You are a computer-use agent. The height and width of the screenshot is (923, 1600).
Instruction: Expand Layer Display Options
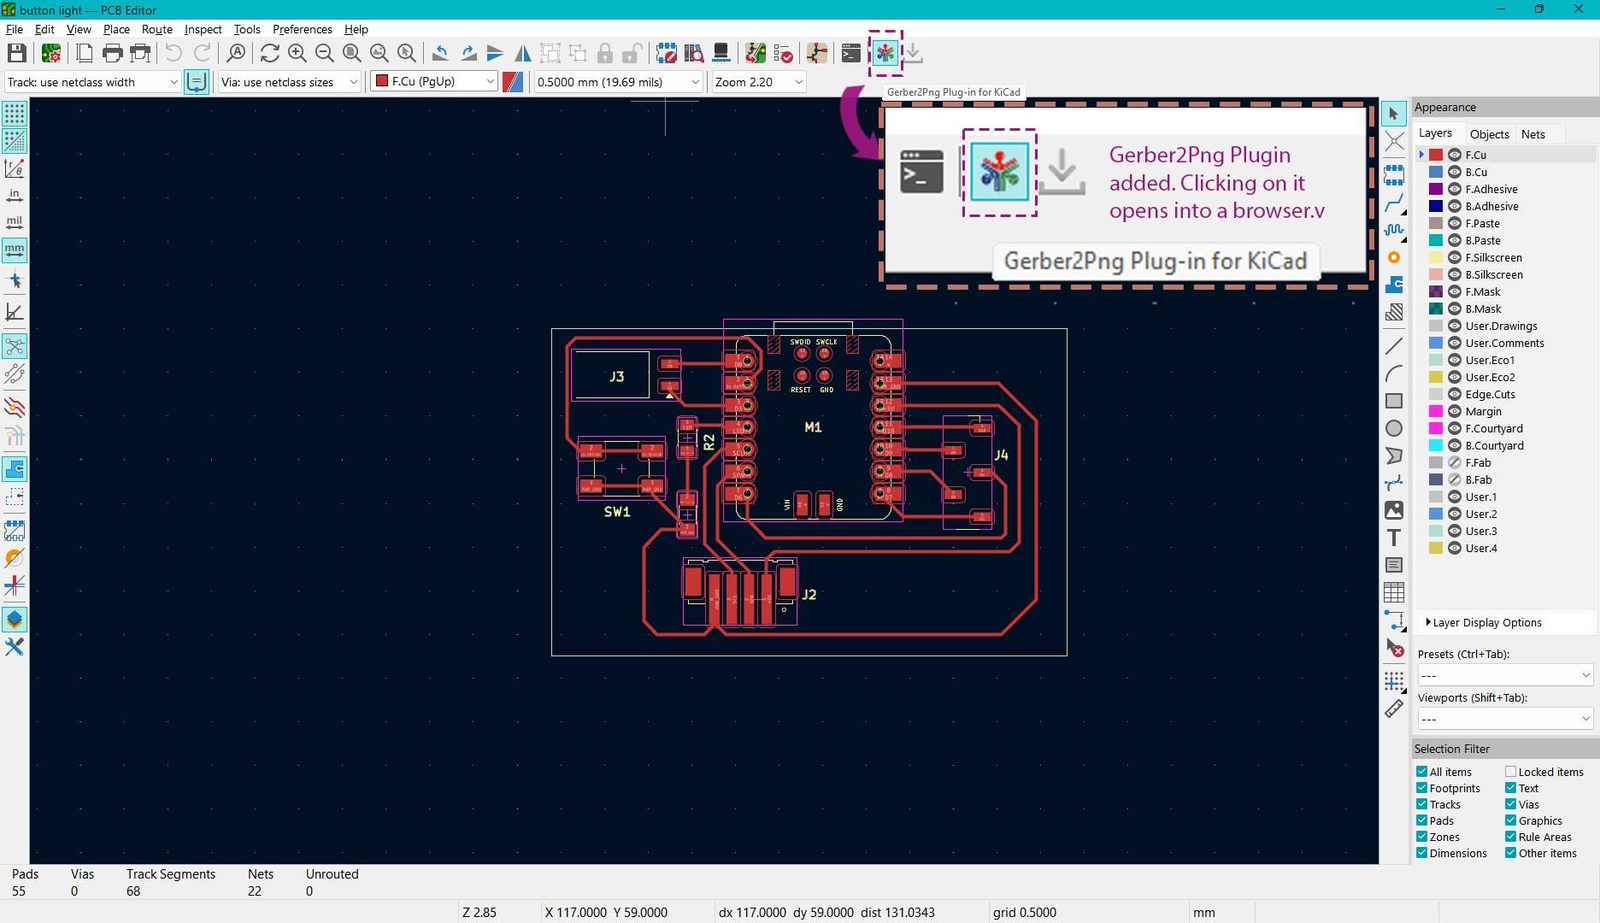[x=1484, y=622]
